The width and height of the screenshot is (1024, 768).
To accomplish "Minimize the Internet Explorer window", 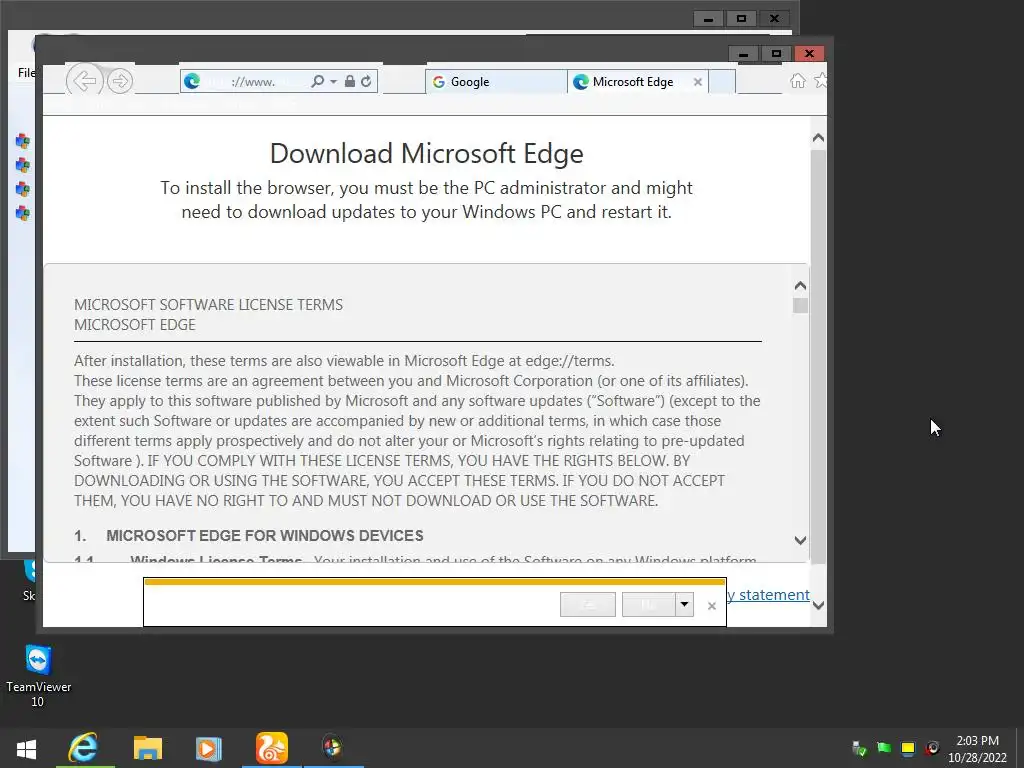I will click(743, 54).
